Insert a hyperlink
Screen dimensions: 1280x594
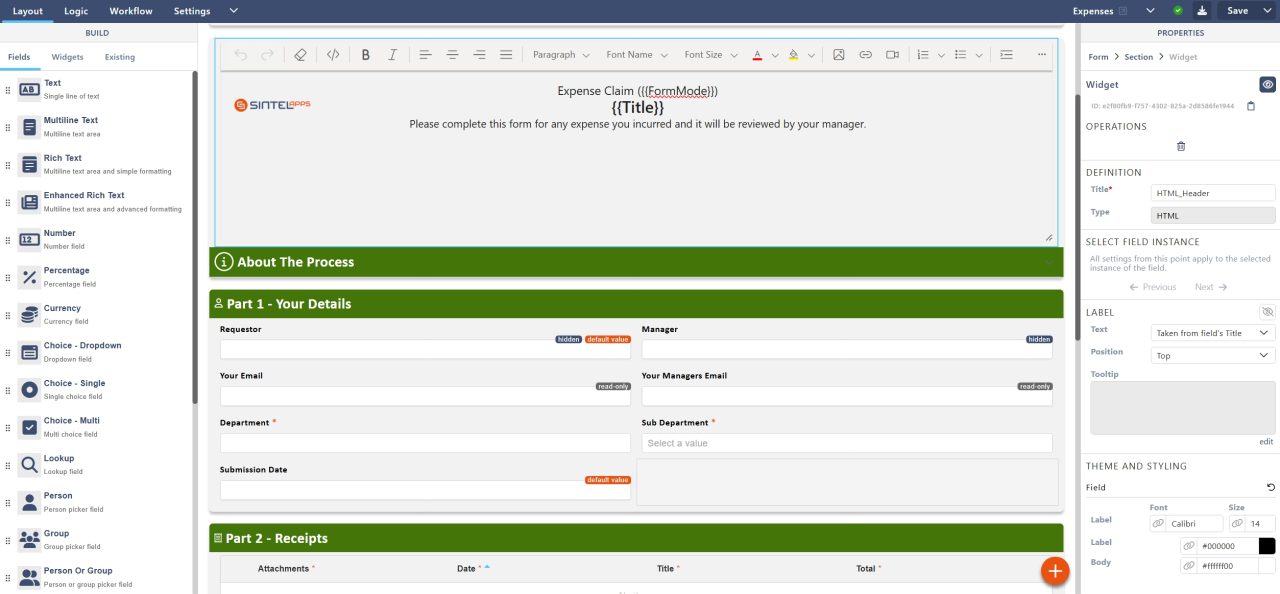click(x=866, y=55)
